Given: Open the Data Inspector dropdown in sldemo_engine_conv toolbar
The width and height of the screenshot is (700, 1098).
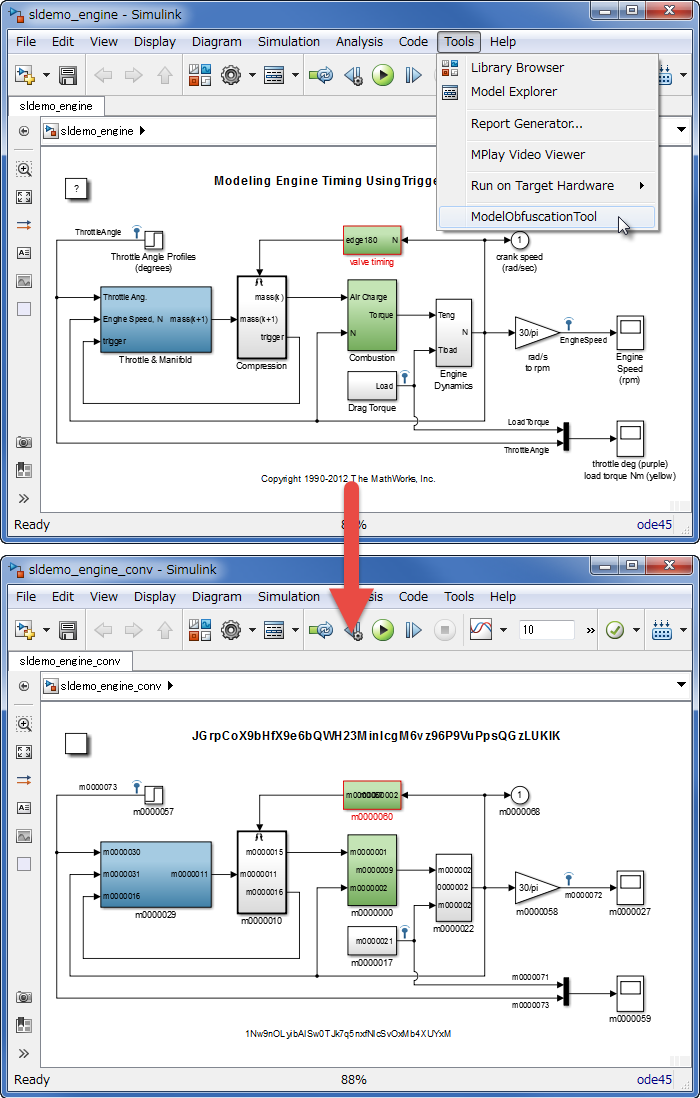Looking at the screenshot, I should tap(503, 630).
